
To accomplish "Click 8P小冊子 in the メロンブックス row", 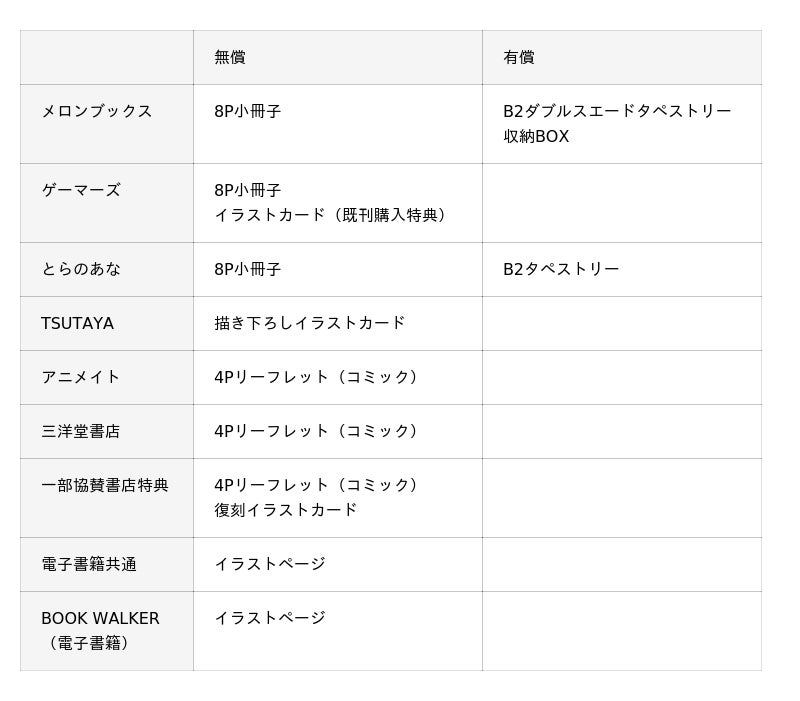I will click(x=248, y=112).
